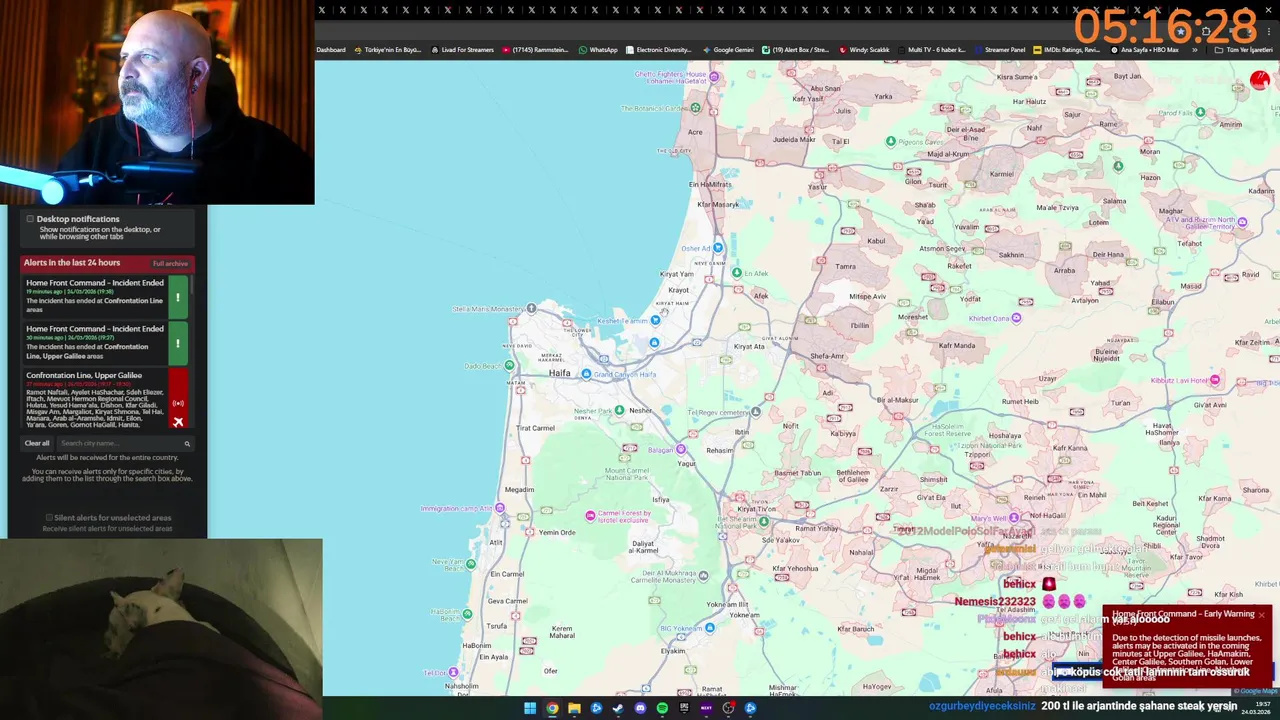Click the Nesher Park marker

tap(619, 410)
